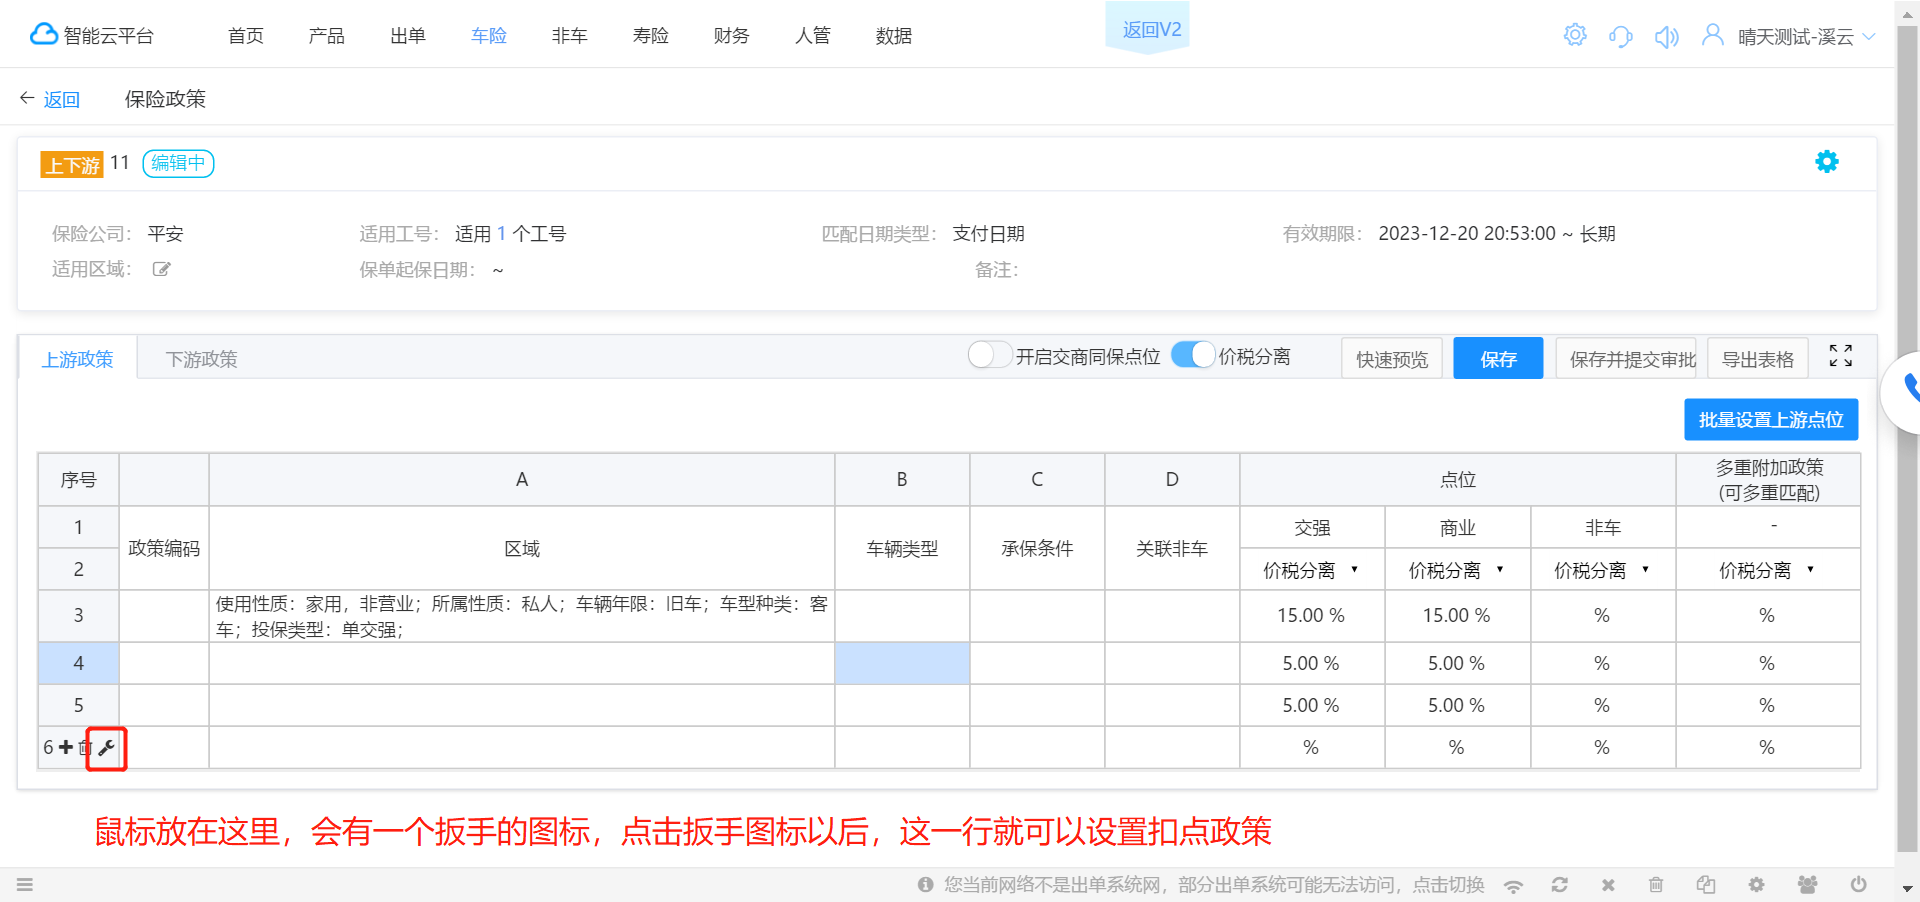
Task: Click the 智能云平台 cloud logo icon
Action: click(43, 35)
